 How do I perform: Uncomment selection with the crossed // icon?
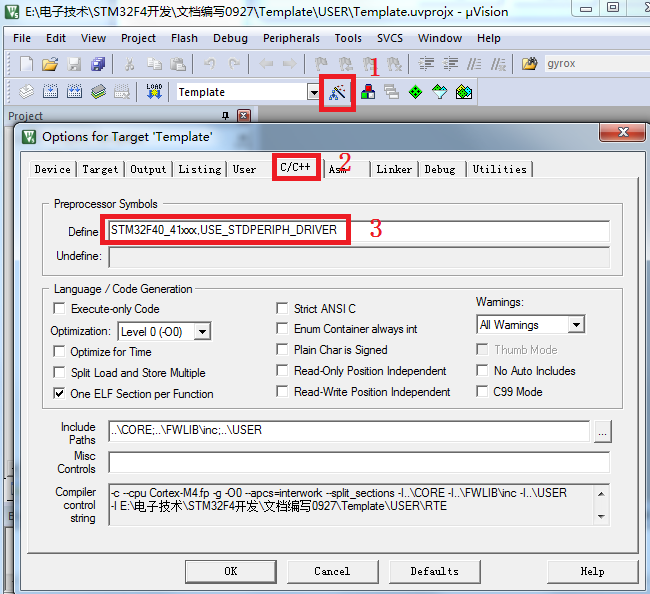498,63
